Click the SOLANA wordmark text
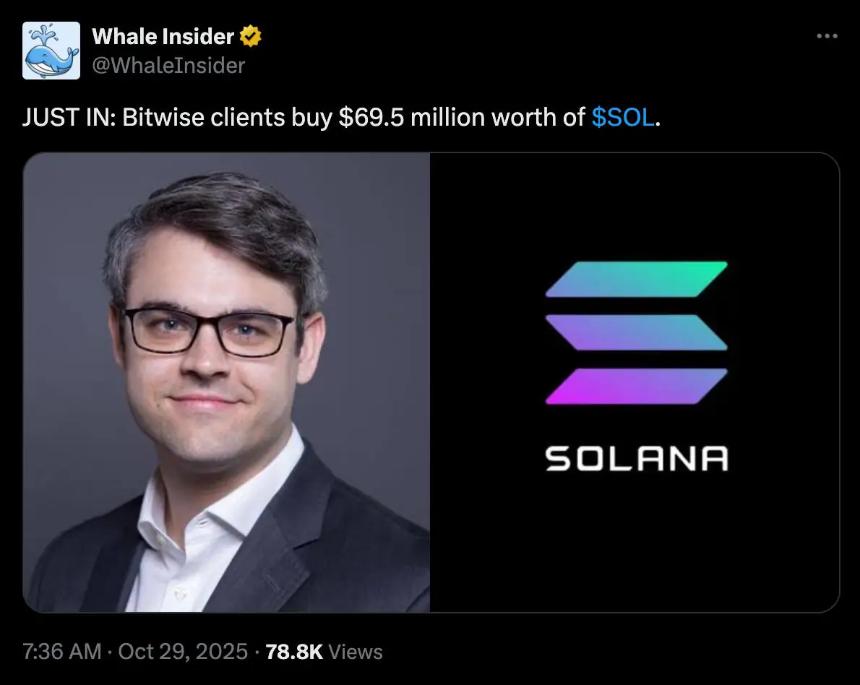Screen dimensions: 860x685 tap(637, 458)
